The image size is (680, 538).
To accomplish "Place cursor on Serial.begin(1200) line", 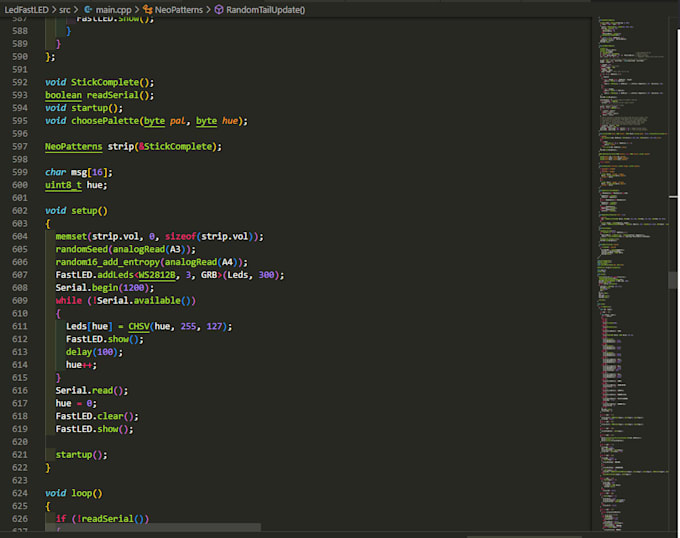I will click(100, 288).
